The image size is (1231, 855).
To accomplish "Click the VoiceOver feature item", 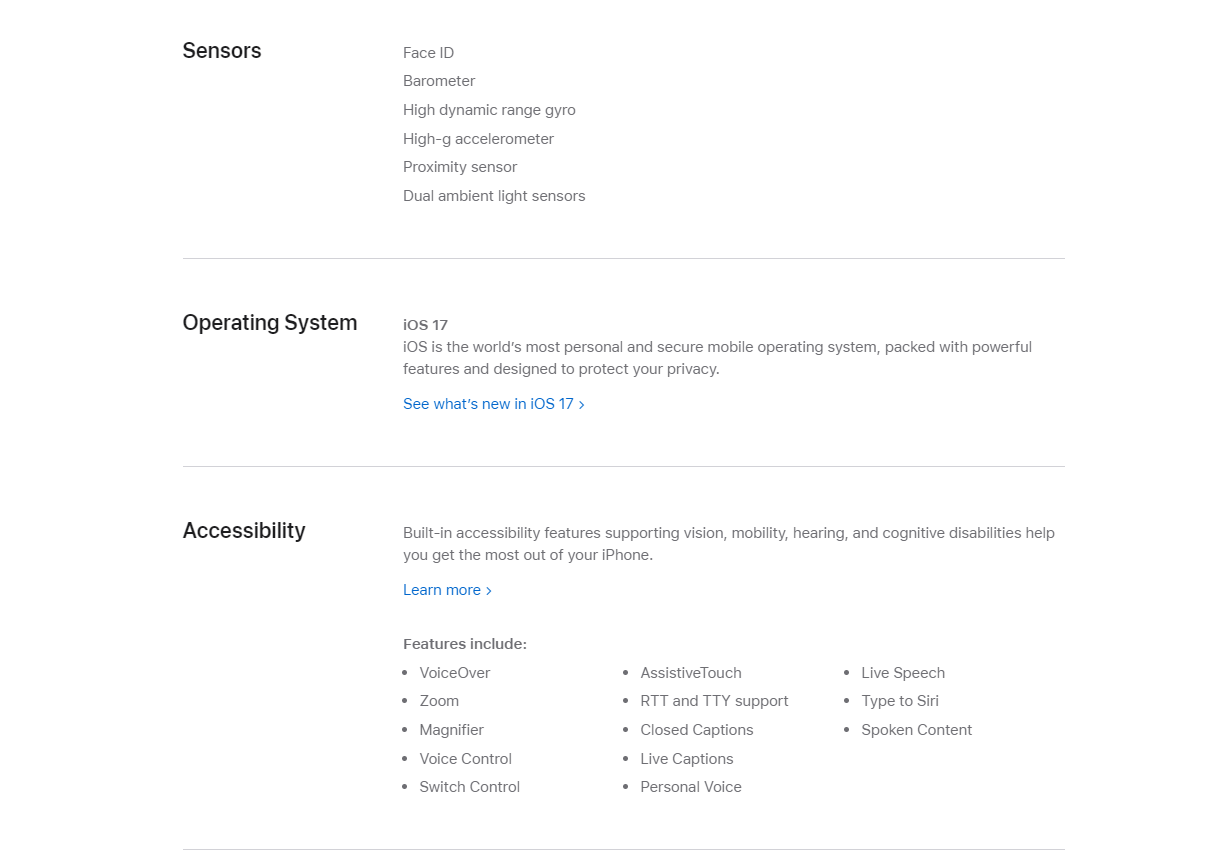I will (455, 673).
